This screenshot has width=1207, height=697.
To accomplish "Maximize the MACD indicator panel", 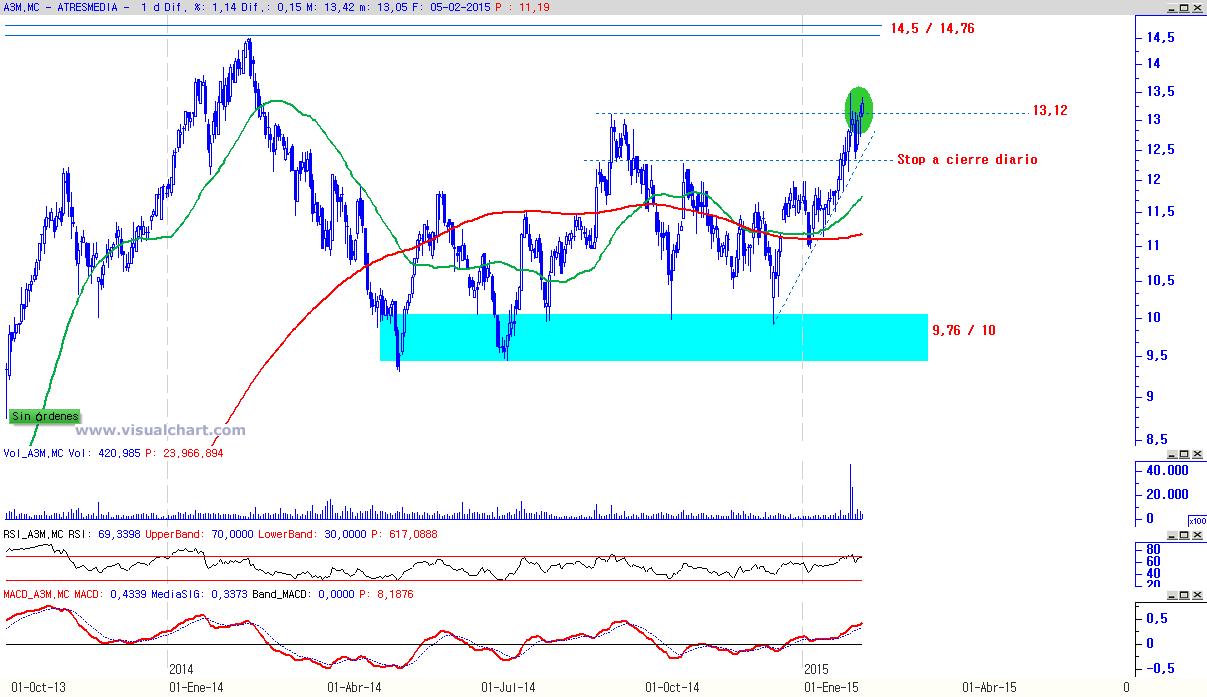I will click(1184, 594).
